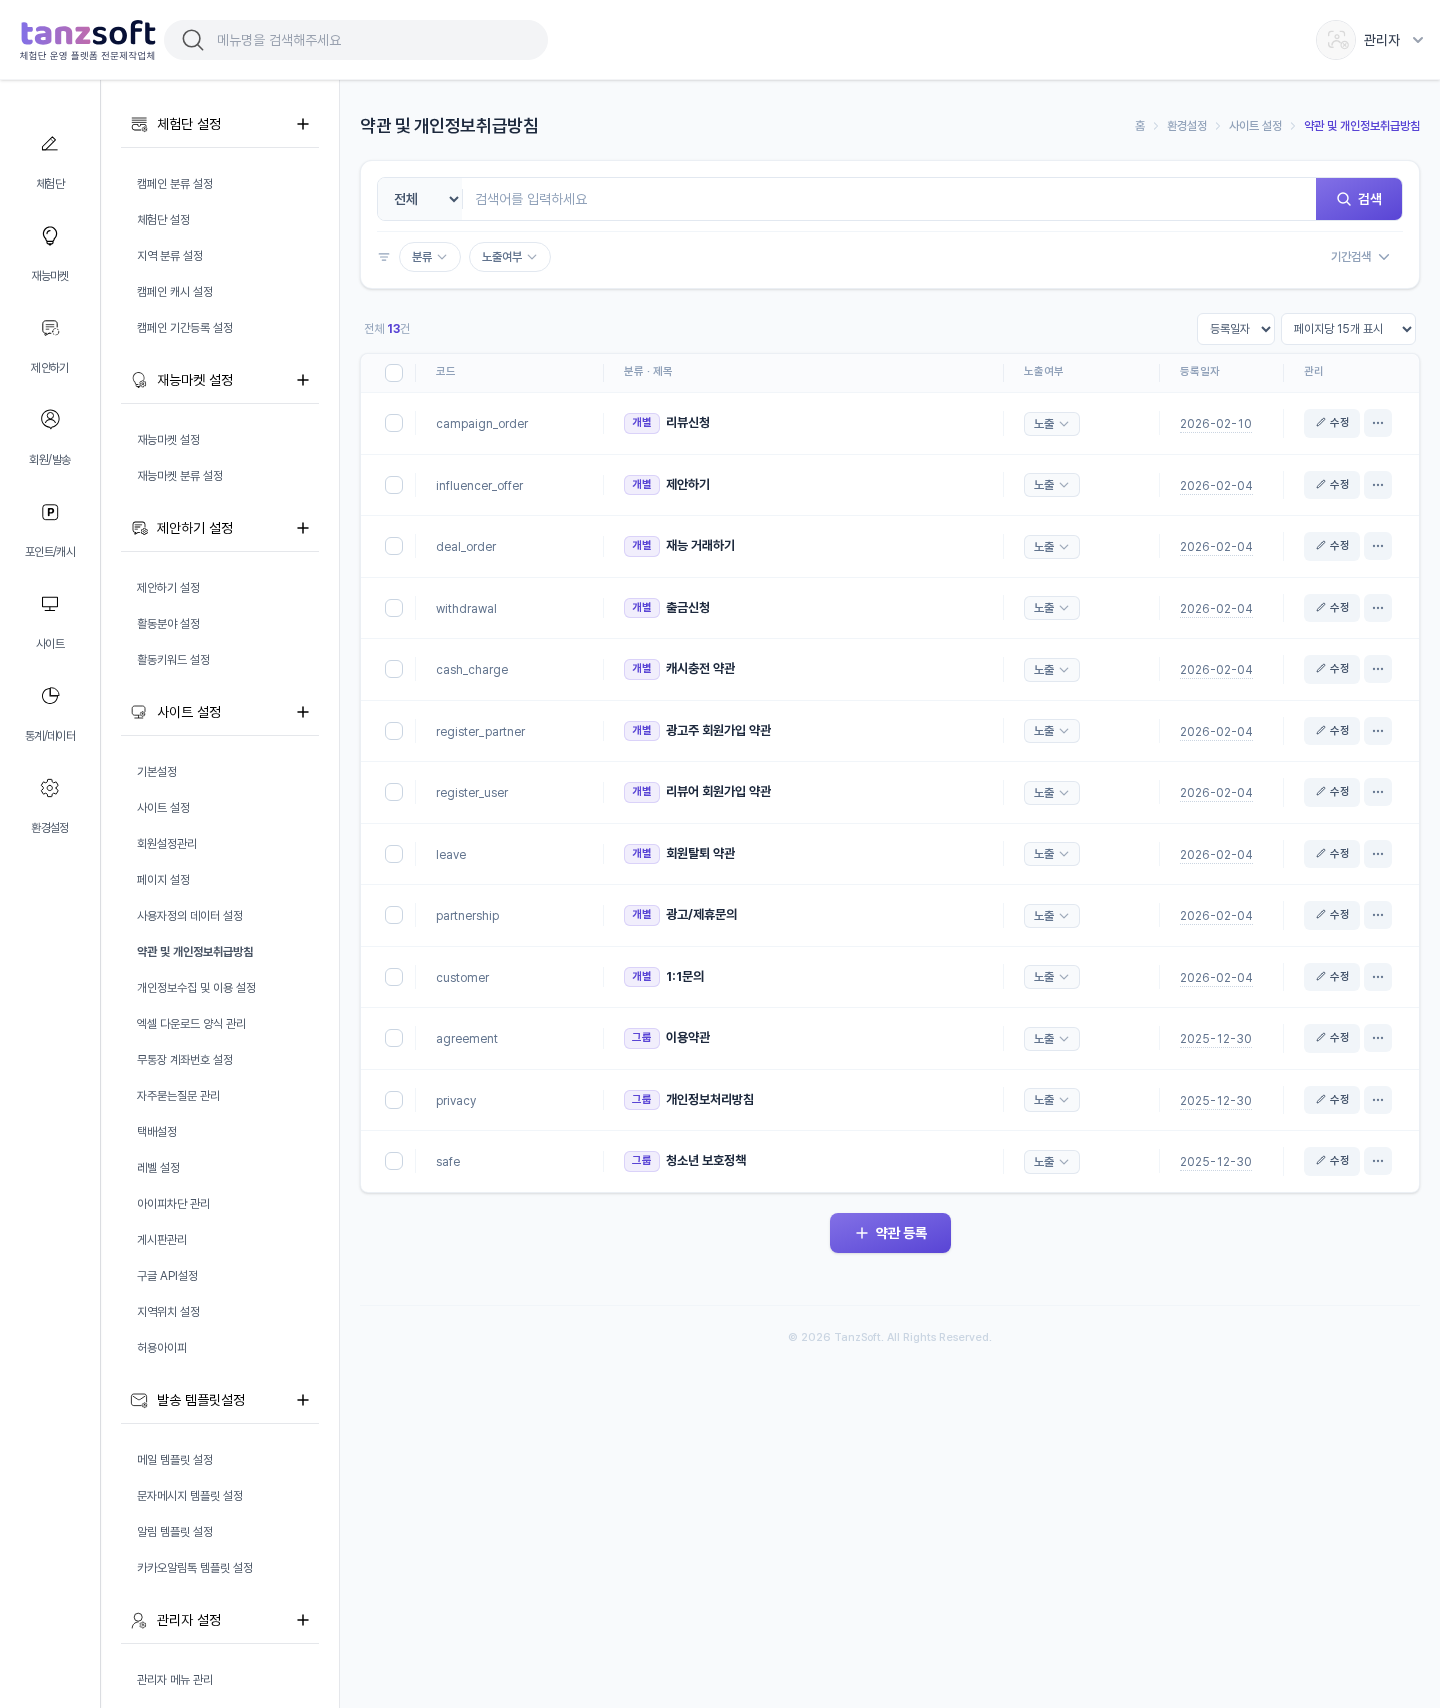Open the 포인트/캐시 P icon
1440x1708 pixels.
(x=50, y=512)
